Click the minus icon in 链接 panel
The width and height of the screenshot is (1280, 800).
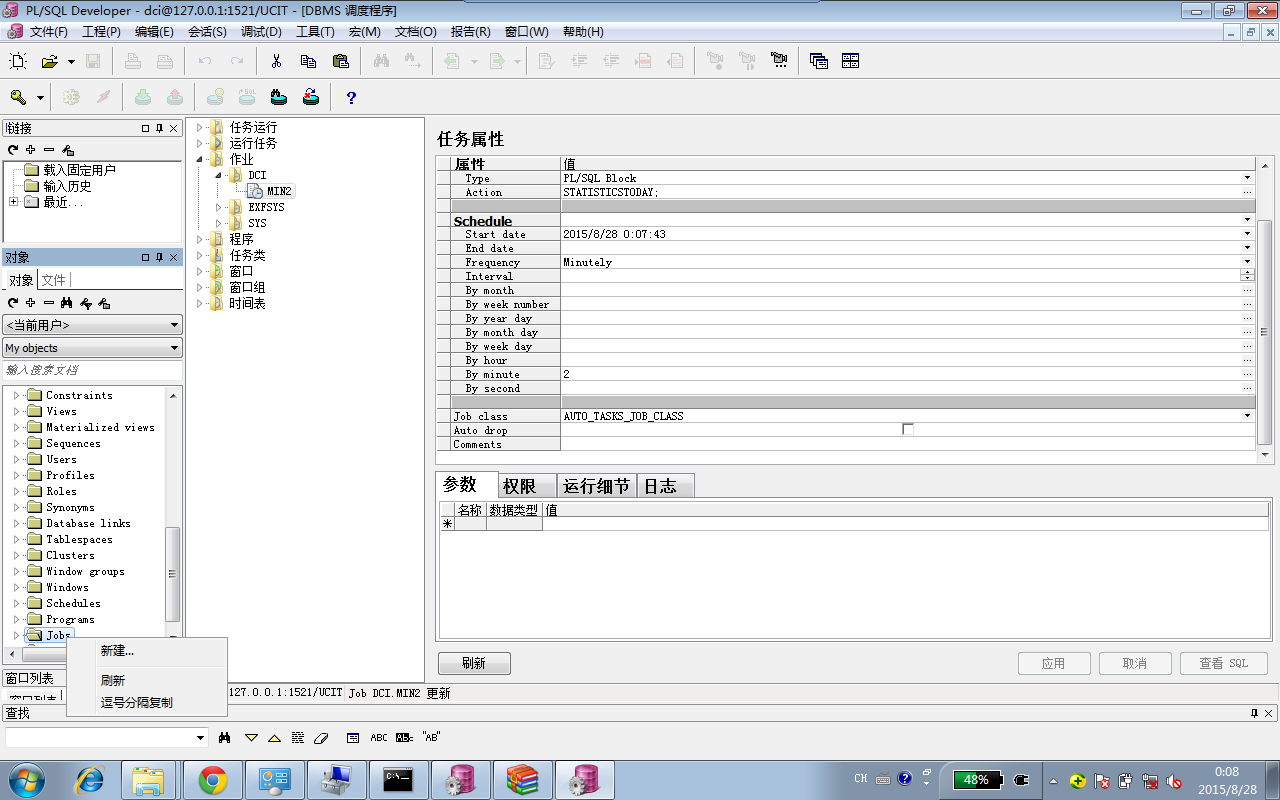pos(49,149)
